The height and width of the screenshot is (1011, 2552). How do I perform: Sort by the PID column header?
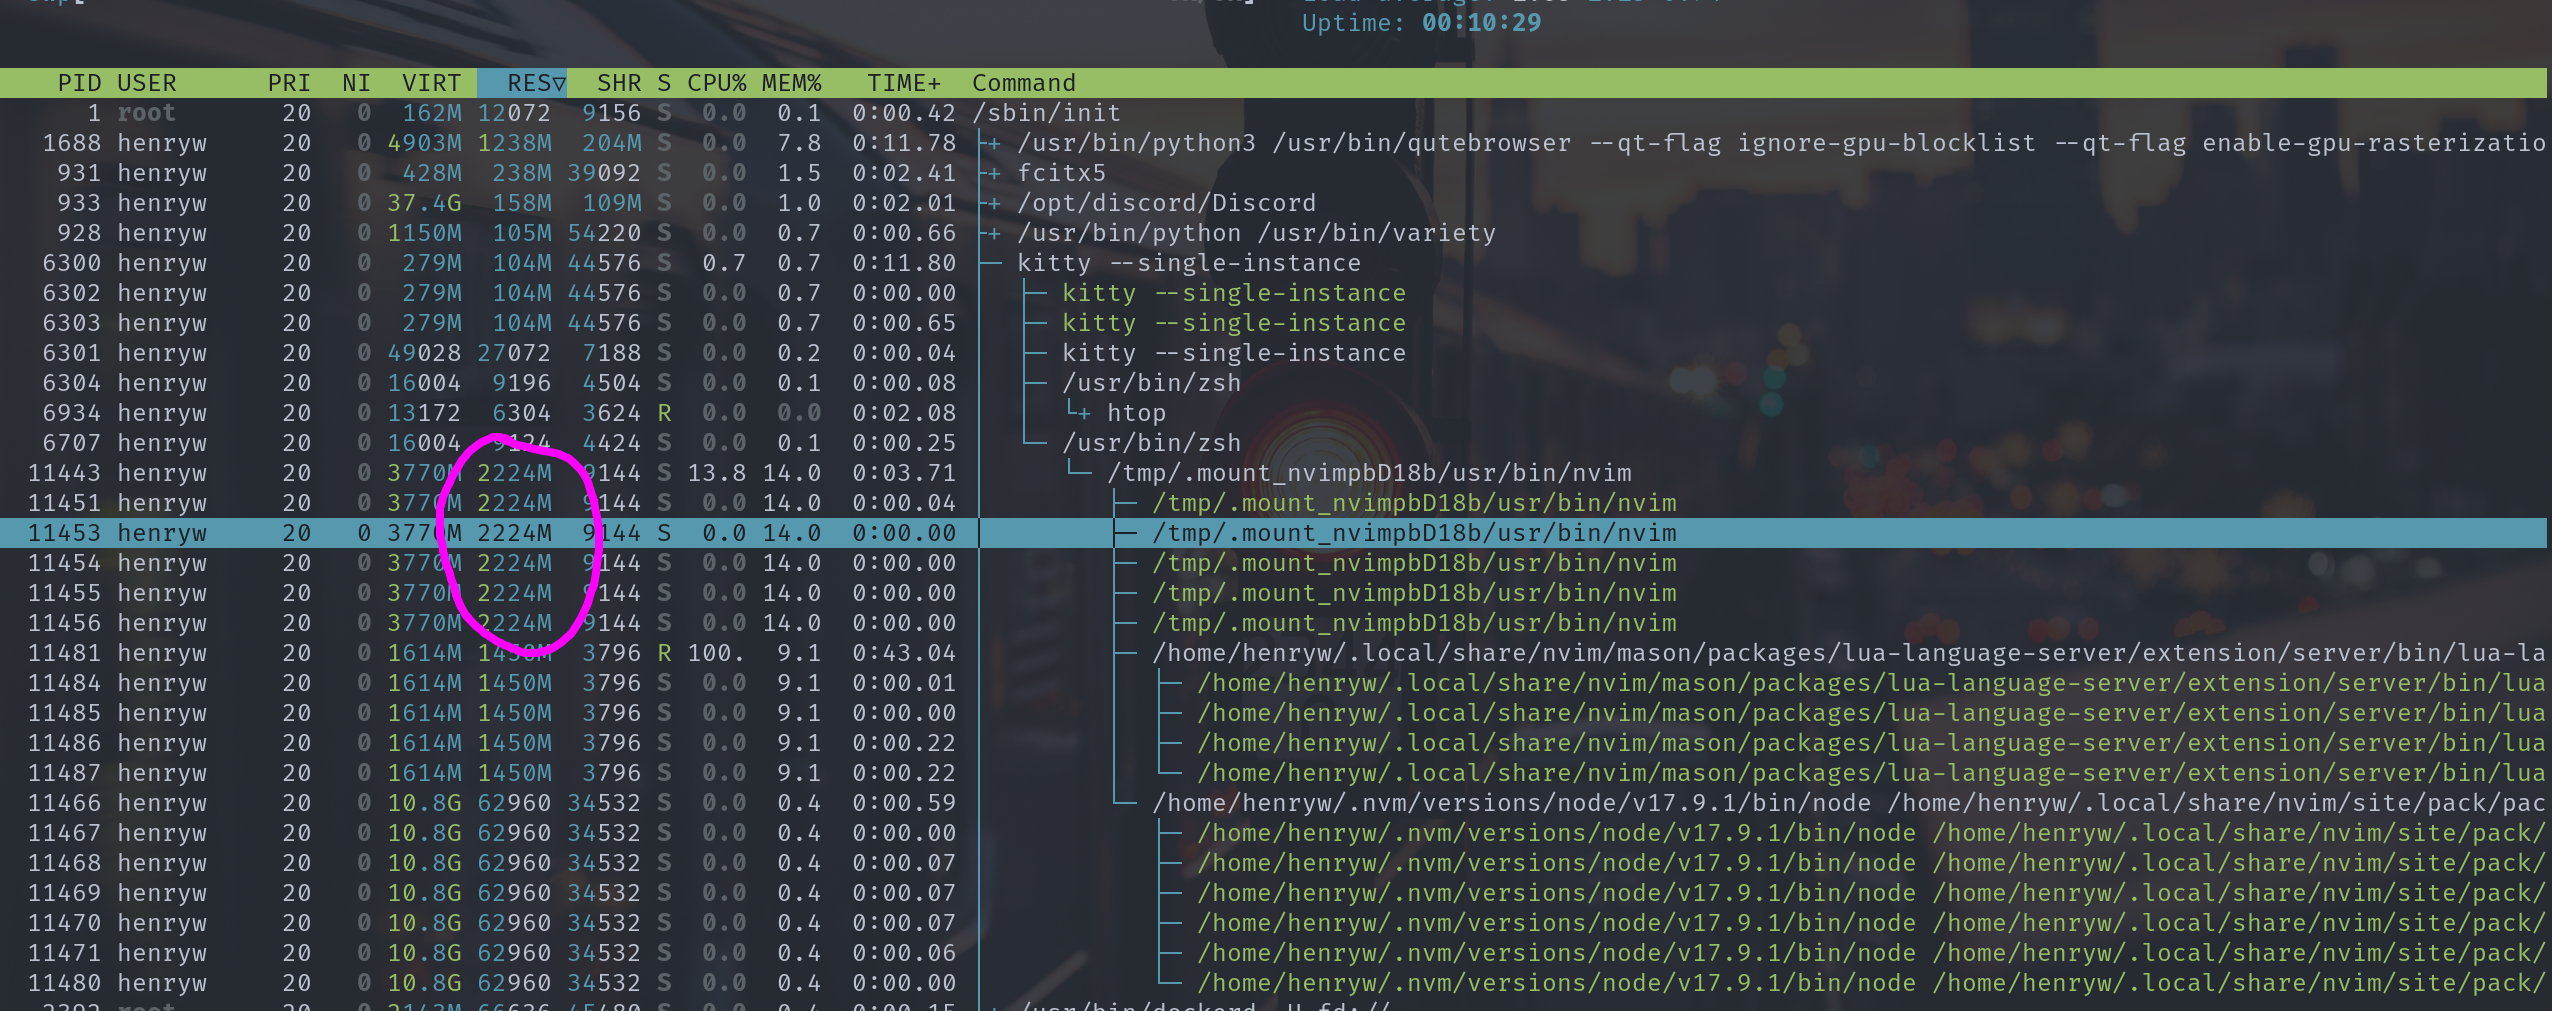coord(79,83)
